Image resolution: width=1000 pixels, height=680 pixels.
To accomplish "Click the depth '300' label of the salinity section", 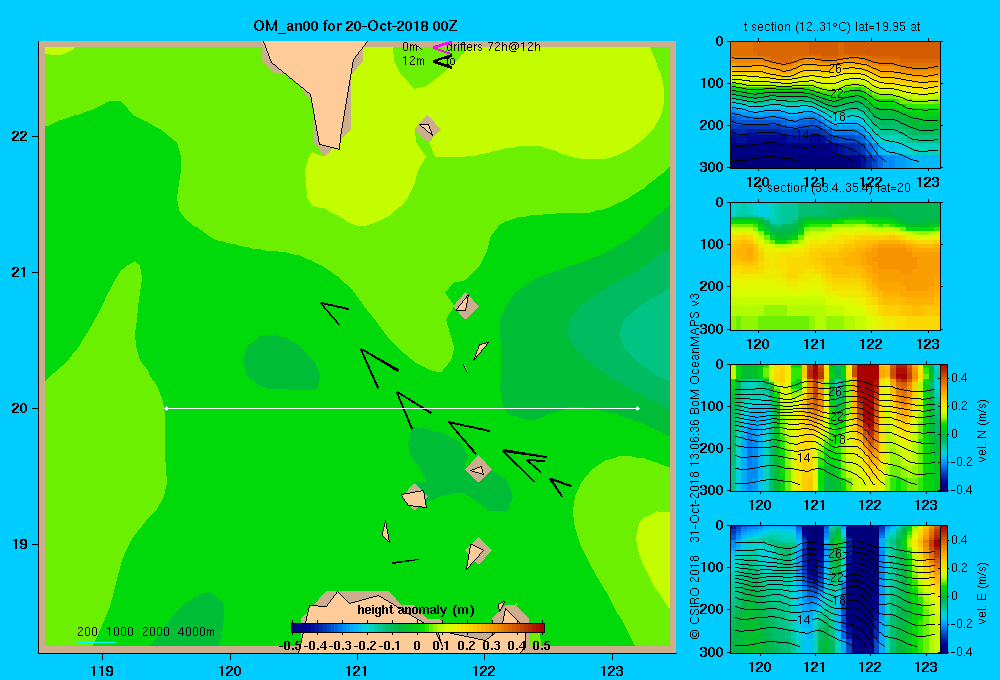I will pyautogui.click(x=712, y=329).
